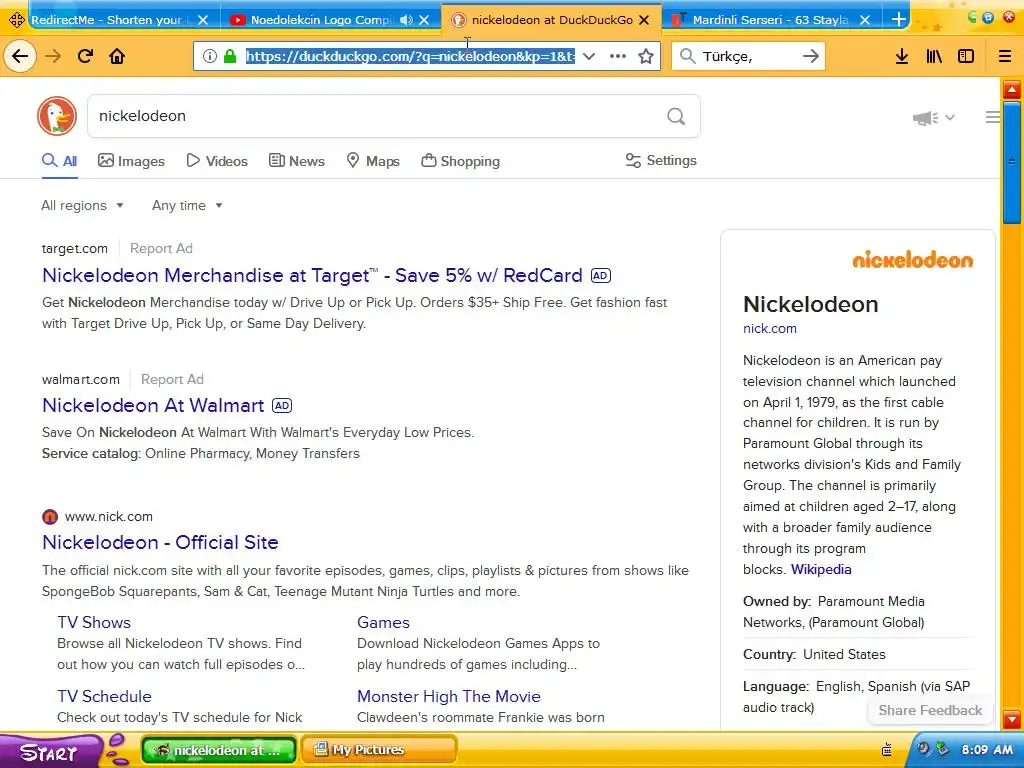This screenshot has height=768, width=1024.
Task: Open Nickelodeon - Official Site result
Action: click(160, 543)
